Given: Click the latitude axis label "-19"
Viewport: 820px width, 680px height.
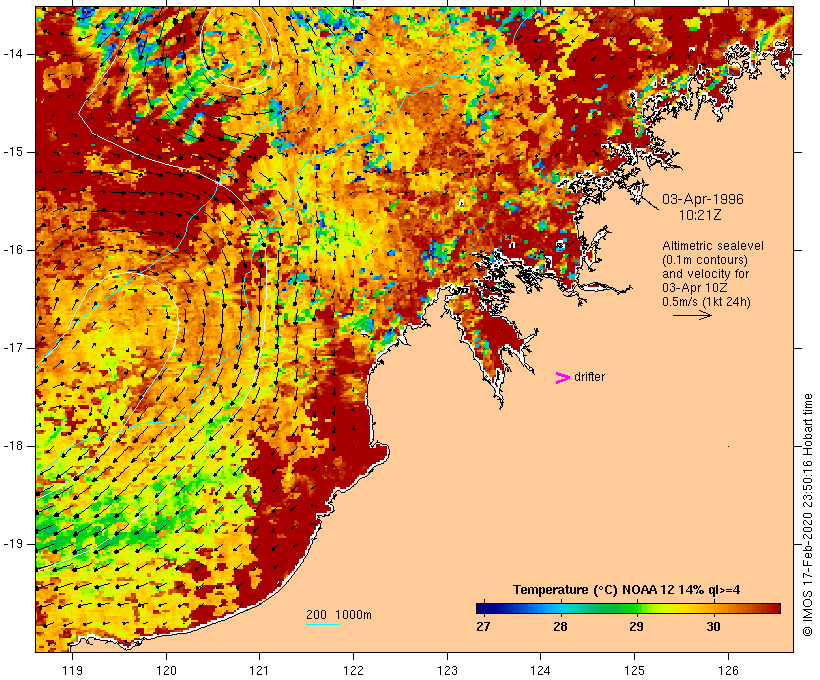Looking at the screenshot, I should pos(13,544).
